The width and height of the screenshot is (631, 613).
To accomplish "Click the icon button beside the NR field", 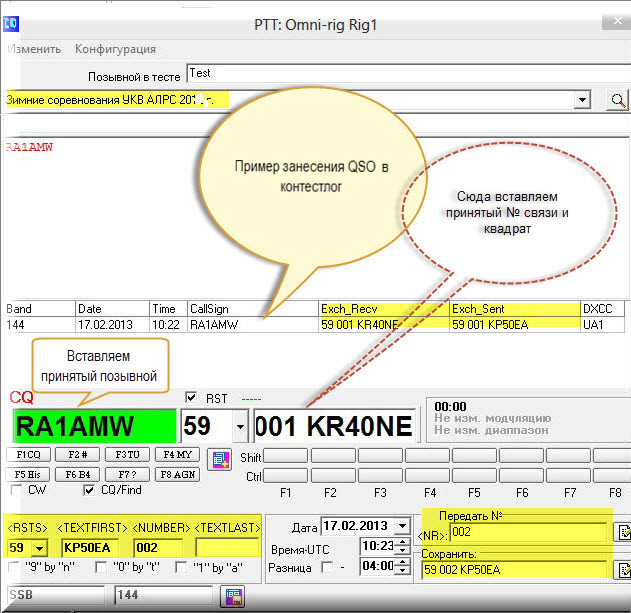I will point(622,532).
